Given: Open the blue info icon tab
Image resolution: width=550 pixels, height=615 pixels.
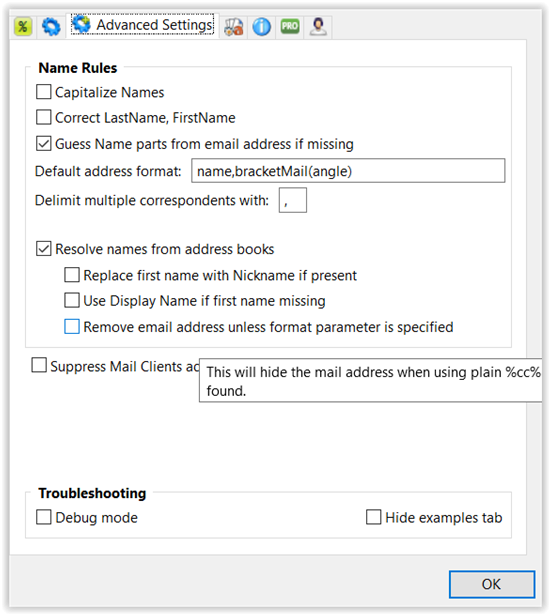Looking at the screenshot, I should pos(261,27).
